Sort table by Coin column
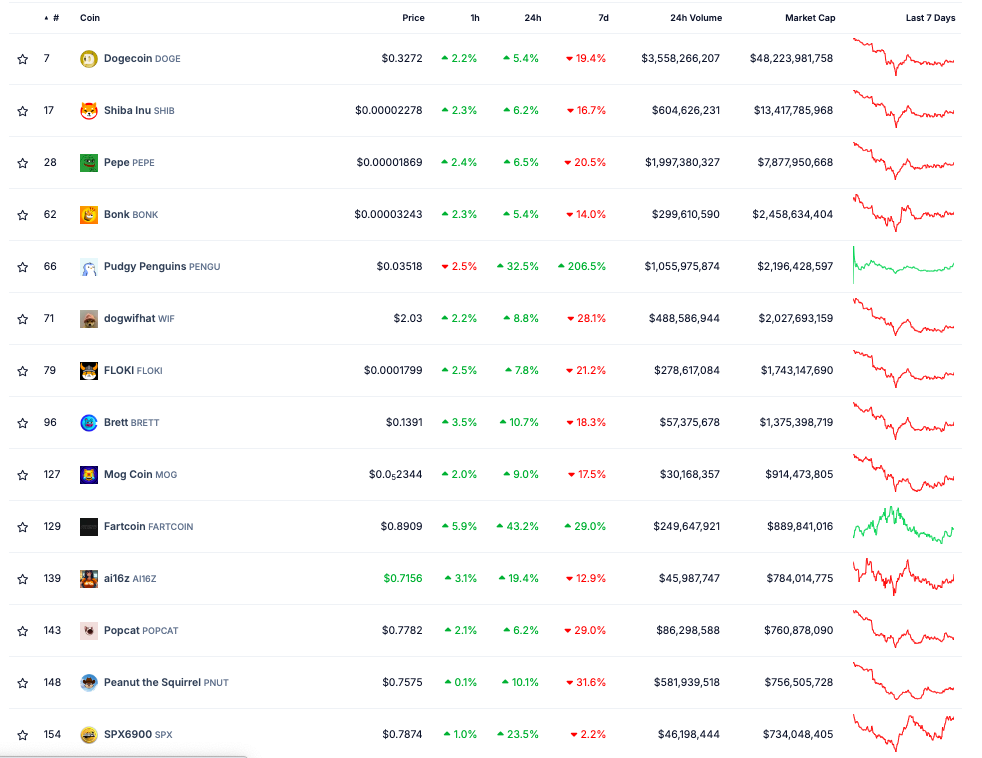This screenshot has width=982, height=758. (x=90, y=18)
